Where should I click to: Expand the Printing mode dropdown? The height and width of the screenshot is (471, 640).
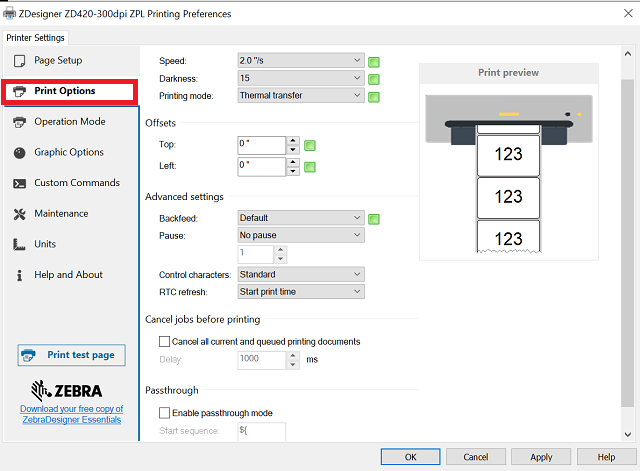(x=300, y=96)
